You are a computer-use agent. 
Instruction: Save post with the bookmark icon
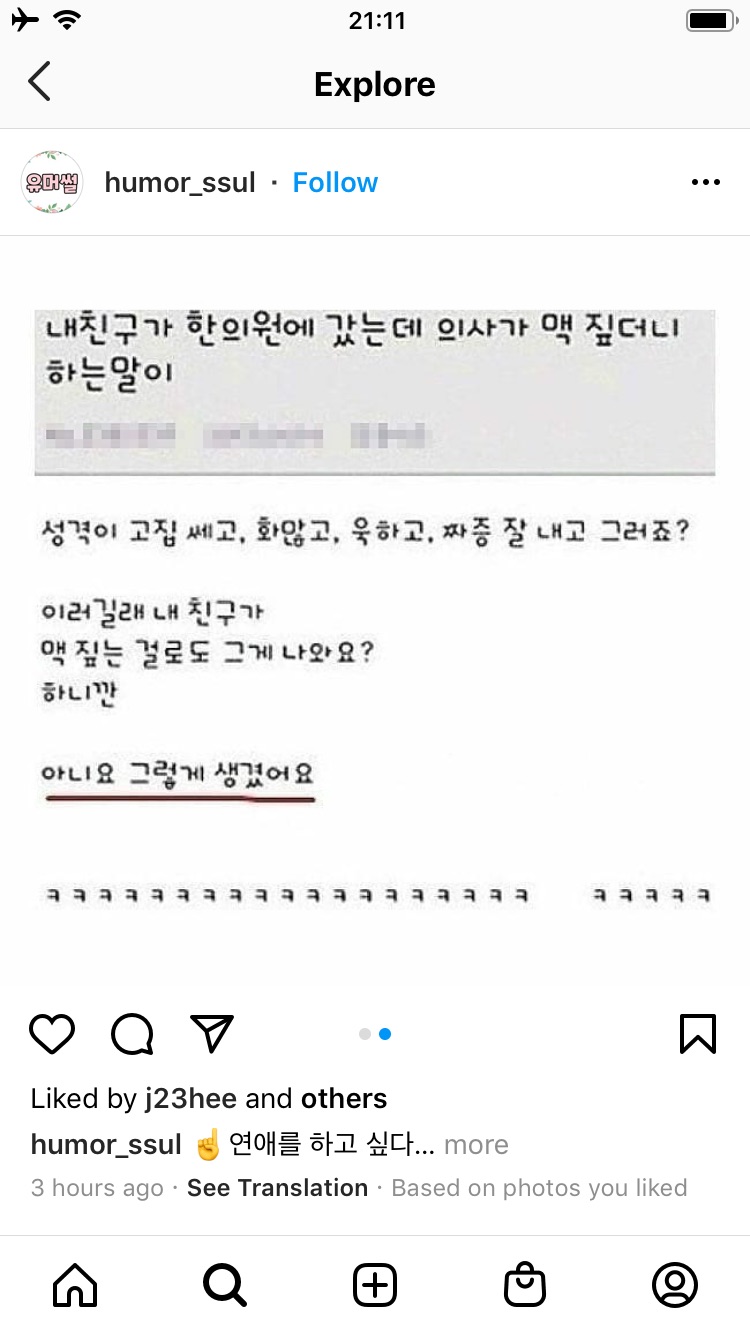(x=698, y=1034)
